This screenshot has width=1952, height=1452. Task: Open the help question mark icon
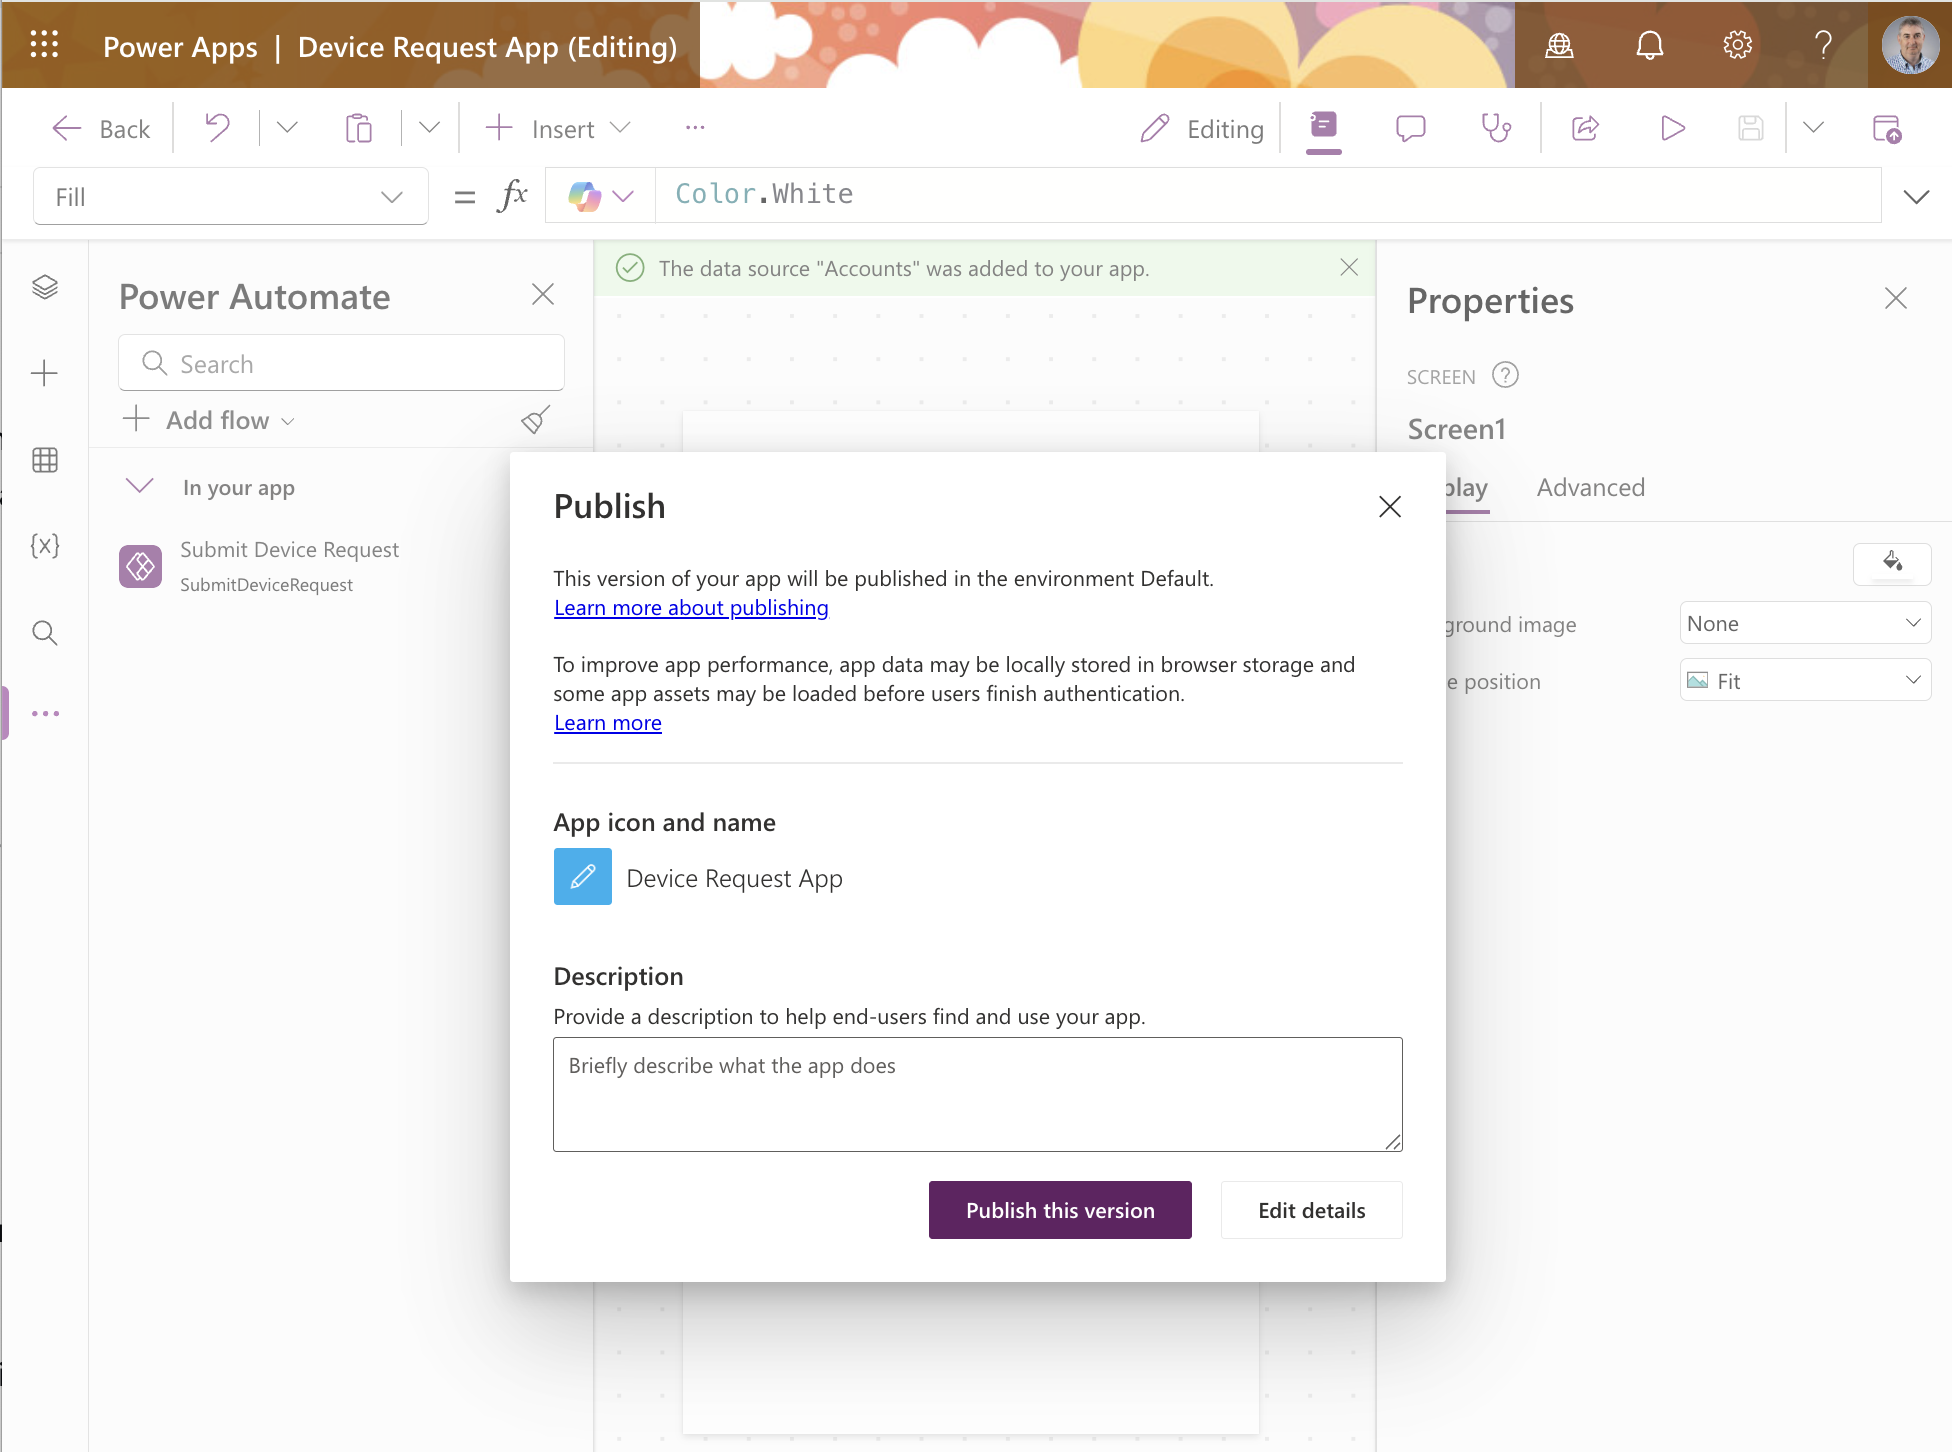[x=1824, y=45]
